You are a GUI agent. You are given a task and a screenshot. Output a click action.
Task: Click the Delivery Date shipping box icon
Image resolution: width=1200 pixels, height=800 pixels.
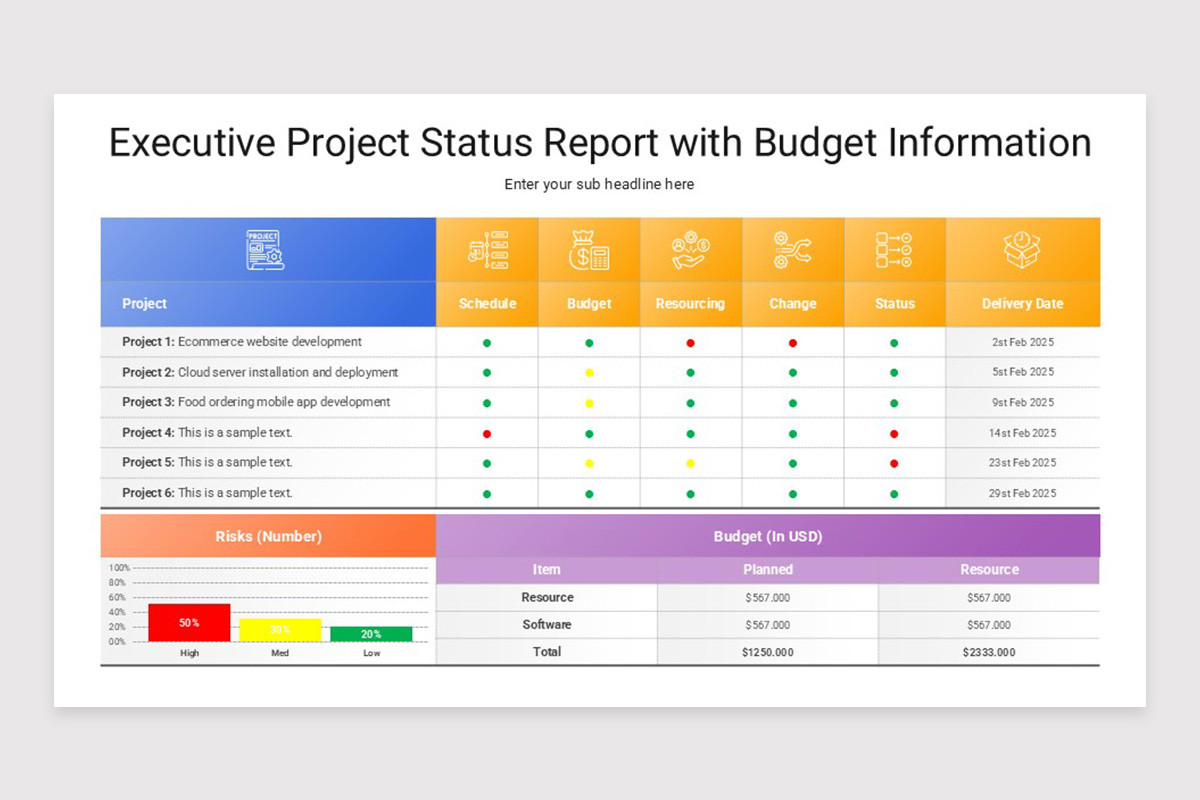point(1023,249)
